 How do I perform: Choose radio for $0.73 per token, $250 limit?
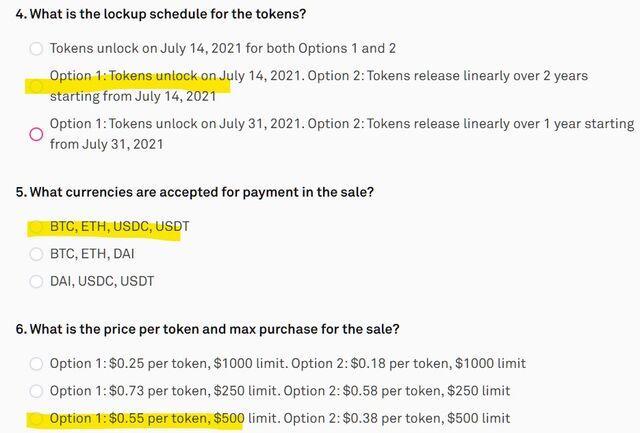36,391
